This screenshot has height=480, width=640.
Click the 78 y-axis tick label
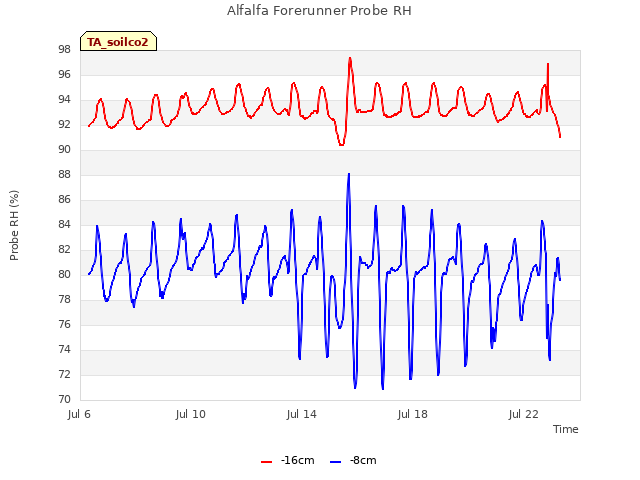point(64,300)
